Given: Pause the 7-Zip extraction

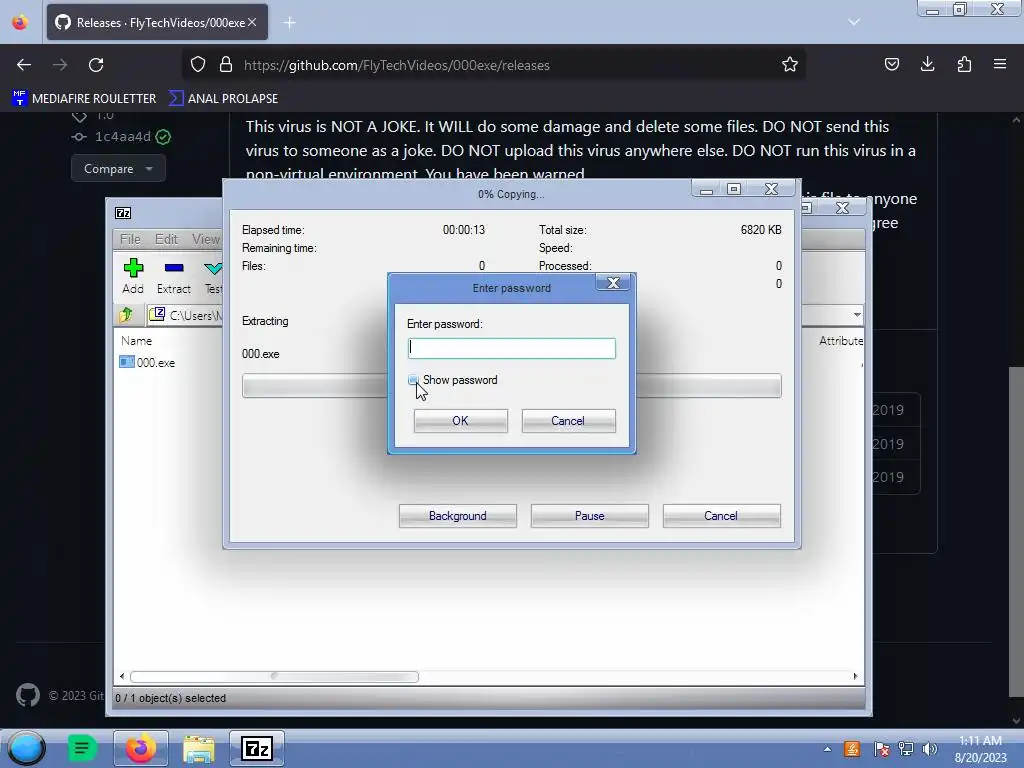Looking at the screenshot, I should [589, 515].
